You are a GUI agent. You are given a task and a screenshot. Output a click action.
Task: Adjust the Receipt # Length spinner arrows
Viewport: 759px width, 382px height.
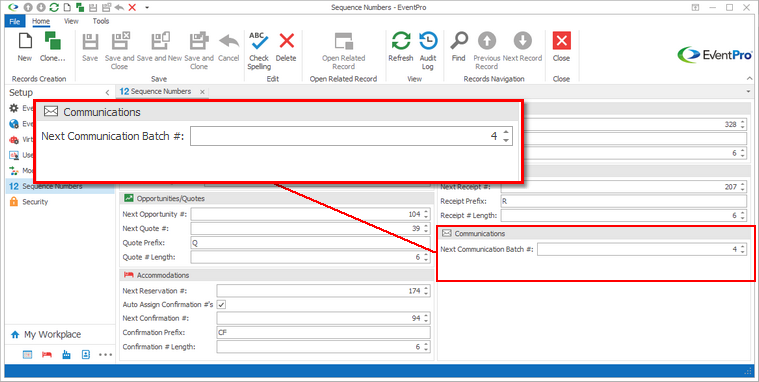click(x=743, y=215)
